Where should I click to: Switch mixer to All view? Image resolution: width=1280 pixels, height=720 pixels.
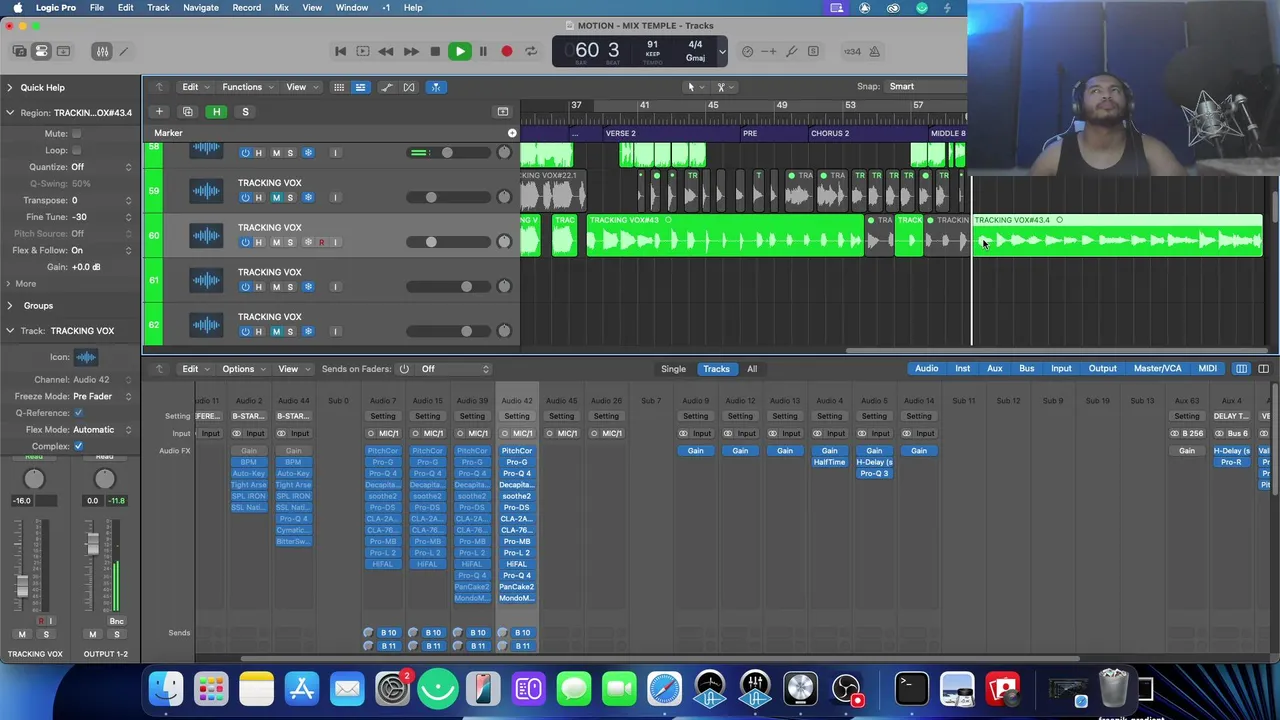pyautogui.click(x=752, y=369)
